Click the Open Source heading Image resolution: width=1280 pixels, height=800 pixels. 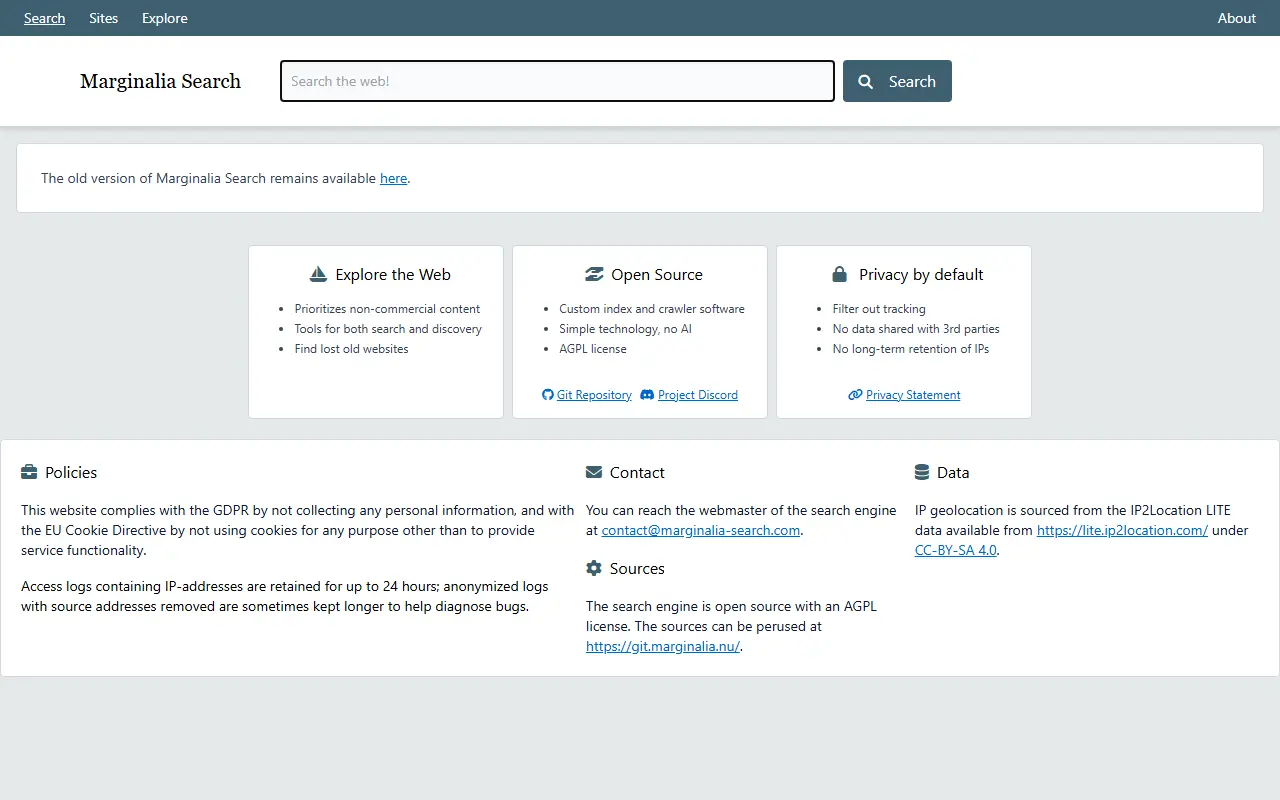(x=657, y=274)
